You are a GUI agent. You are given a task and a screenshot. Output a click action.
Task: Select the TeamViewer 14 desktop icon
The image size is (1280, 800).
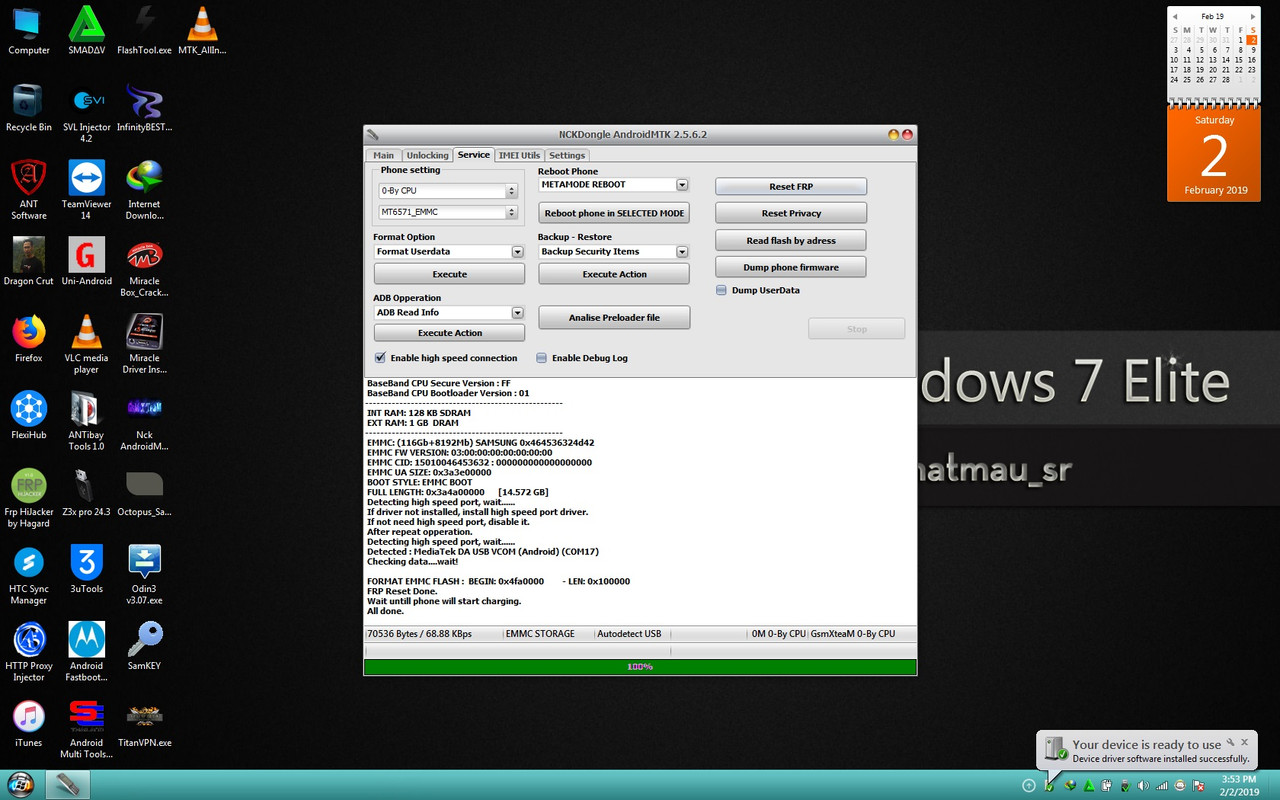[x=86, y=190]
